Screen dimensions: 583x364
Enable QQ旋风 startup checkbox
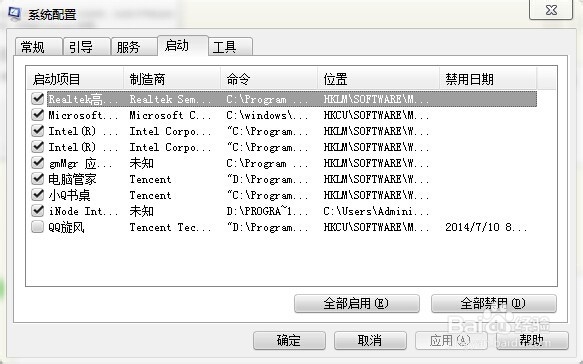click(x=38, y=226)
